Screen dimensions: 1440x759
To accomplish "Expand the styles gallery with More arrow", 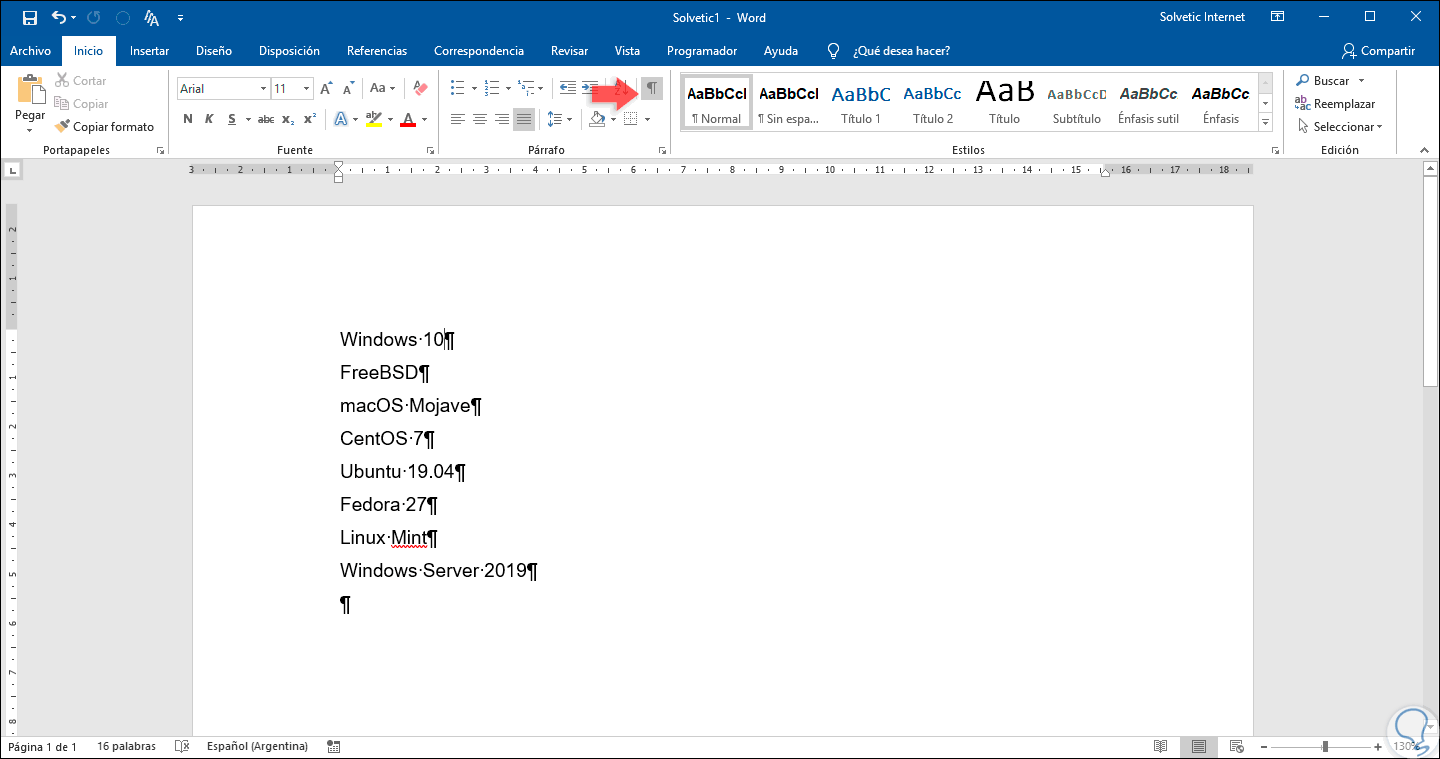I will 1265,122.
